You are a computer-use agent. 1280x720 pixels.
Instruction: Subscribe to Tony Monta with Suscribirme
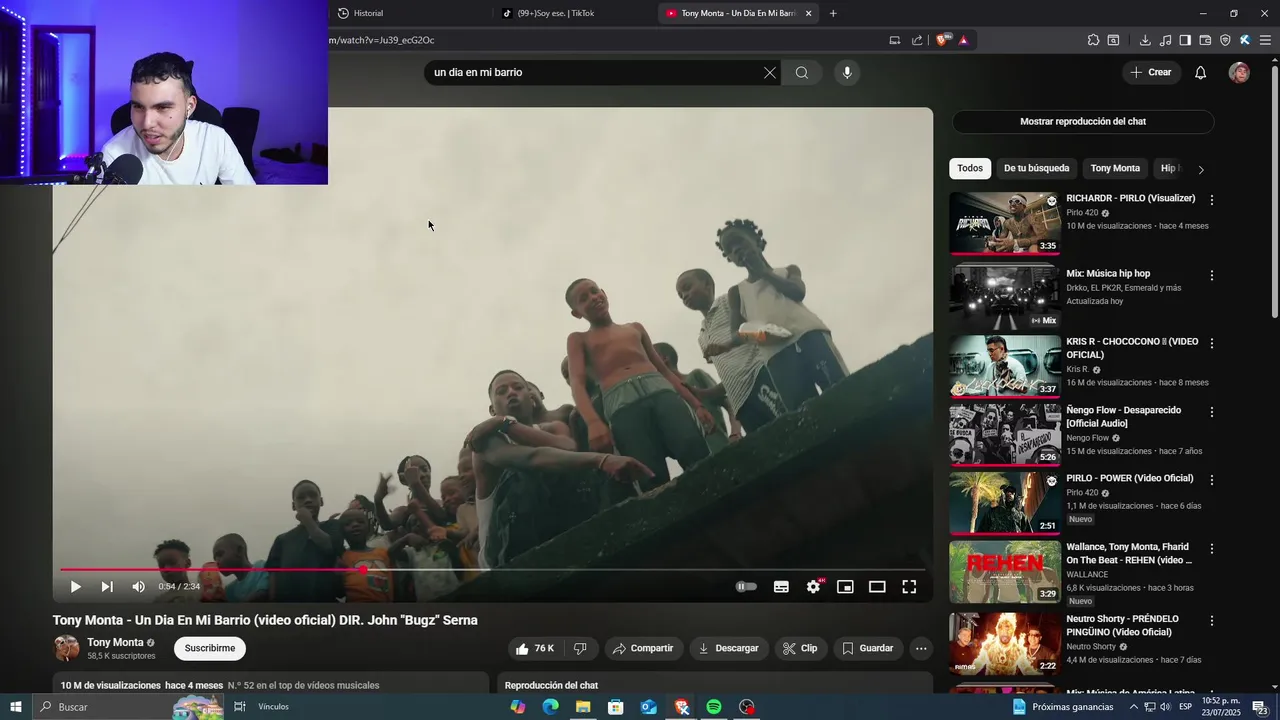(x=210, y=648)
